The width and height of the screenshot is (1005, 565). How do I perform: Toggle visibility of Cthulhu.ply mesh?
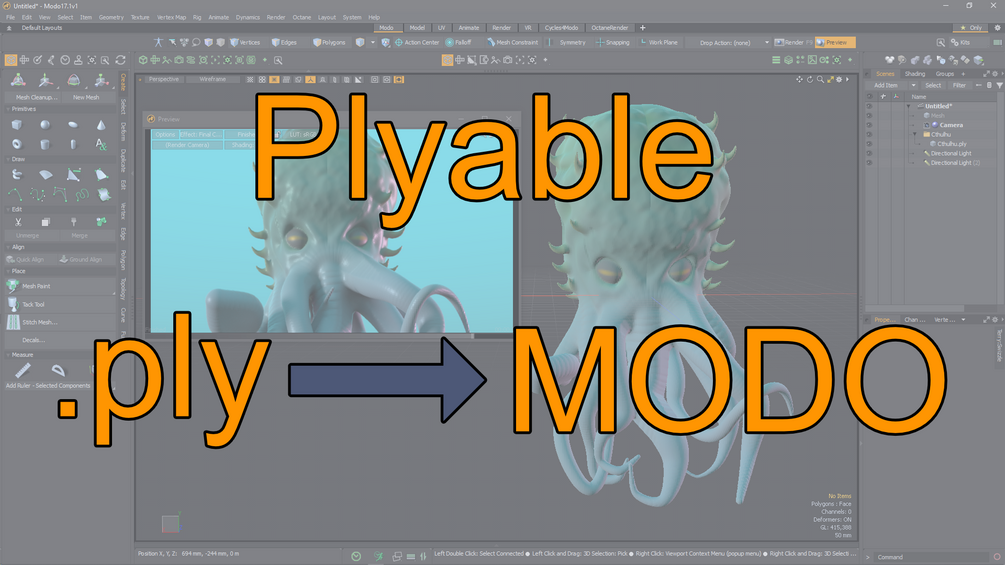pos(870,144)
